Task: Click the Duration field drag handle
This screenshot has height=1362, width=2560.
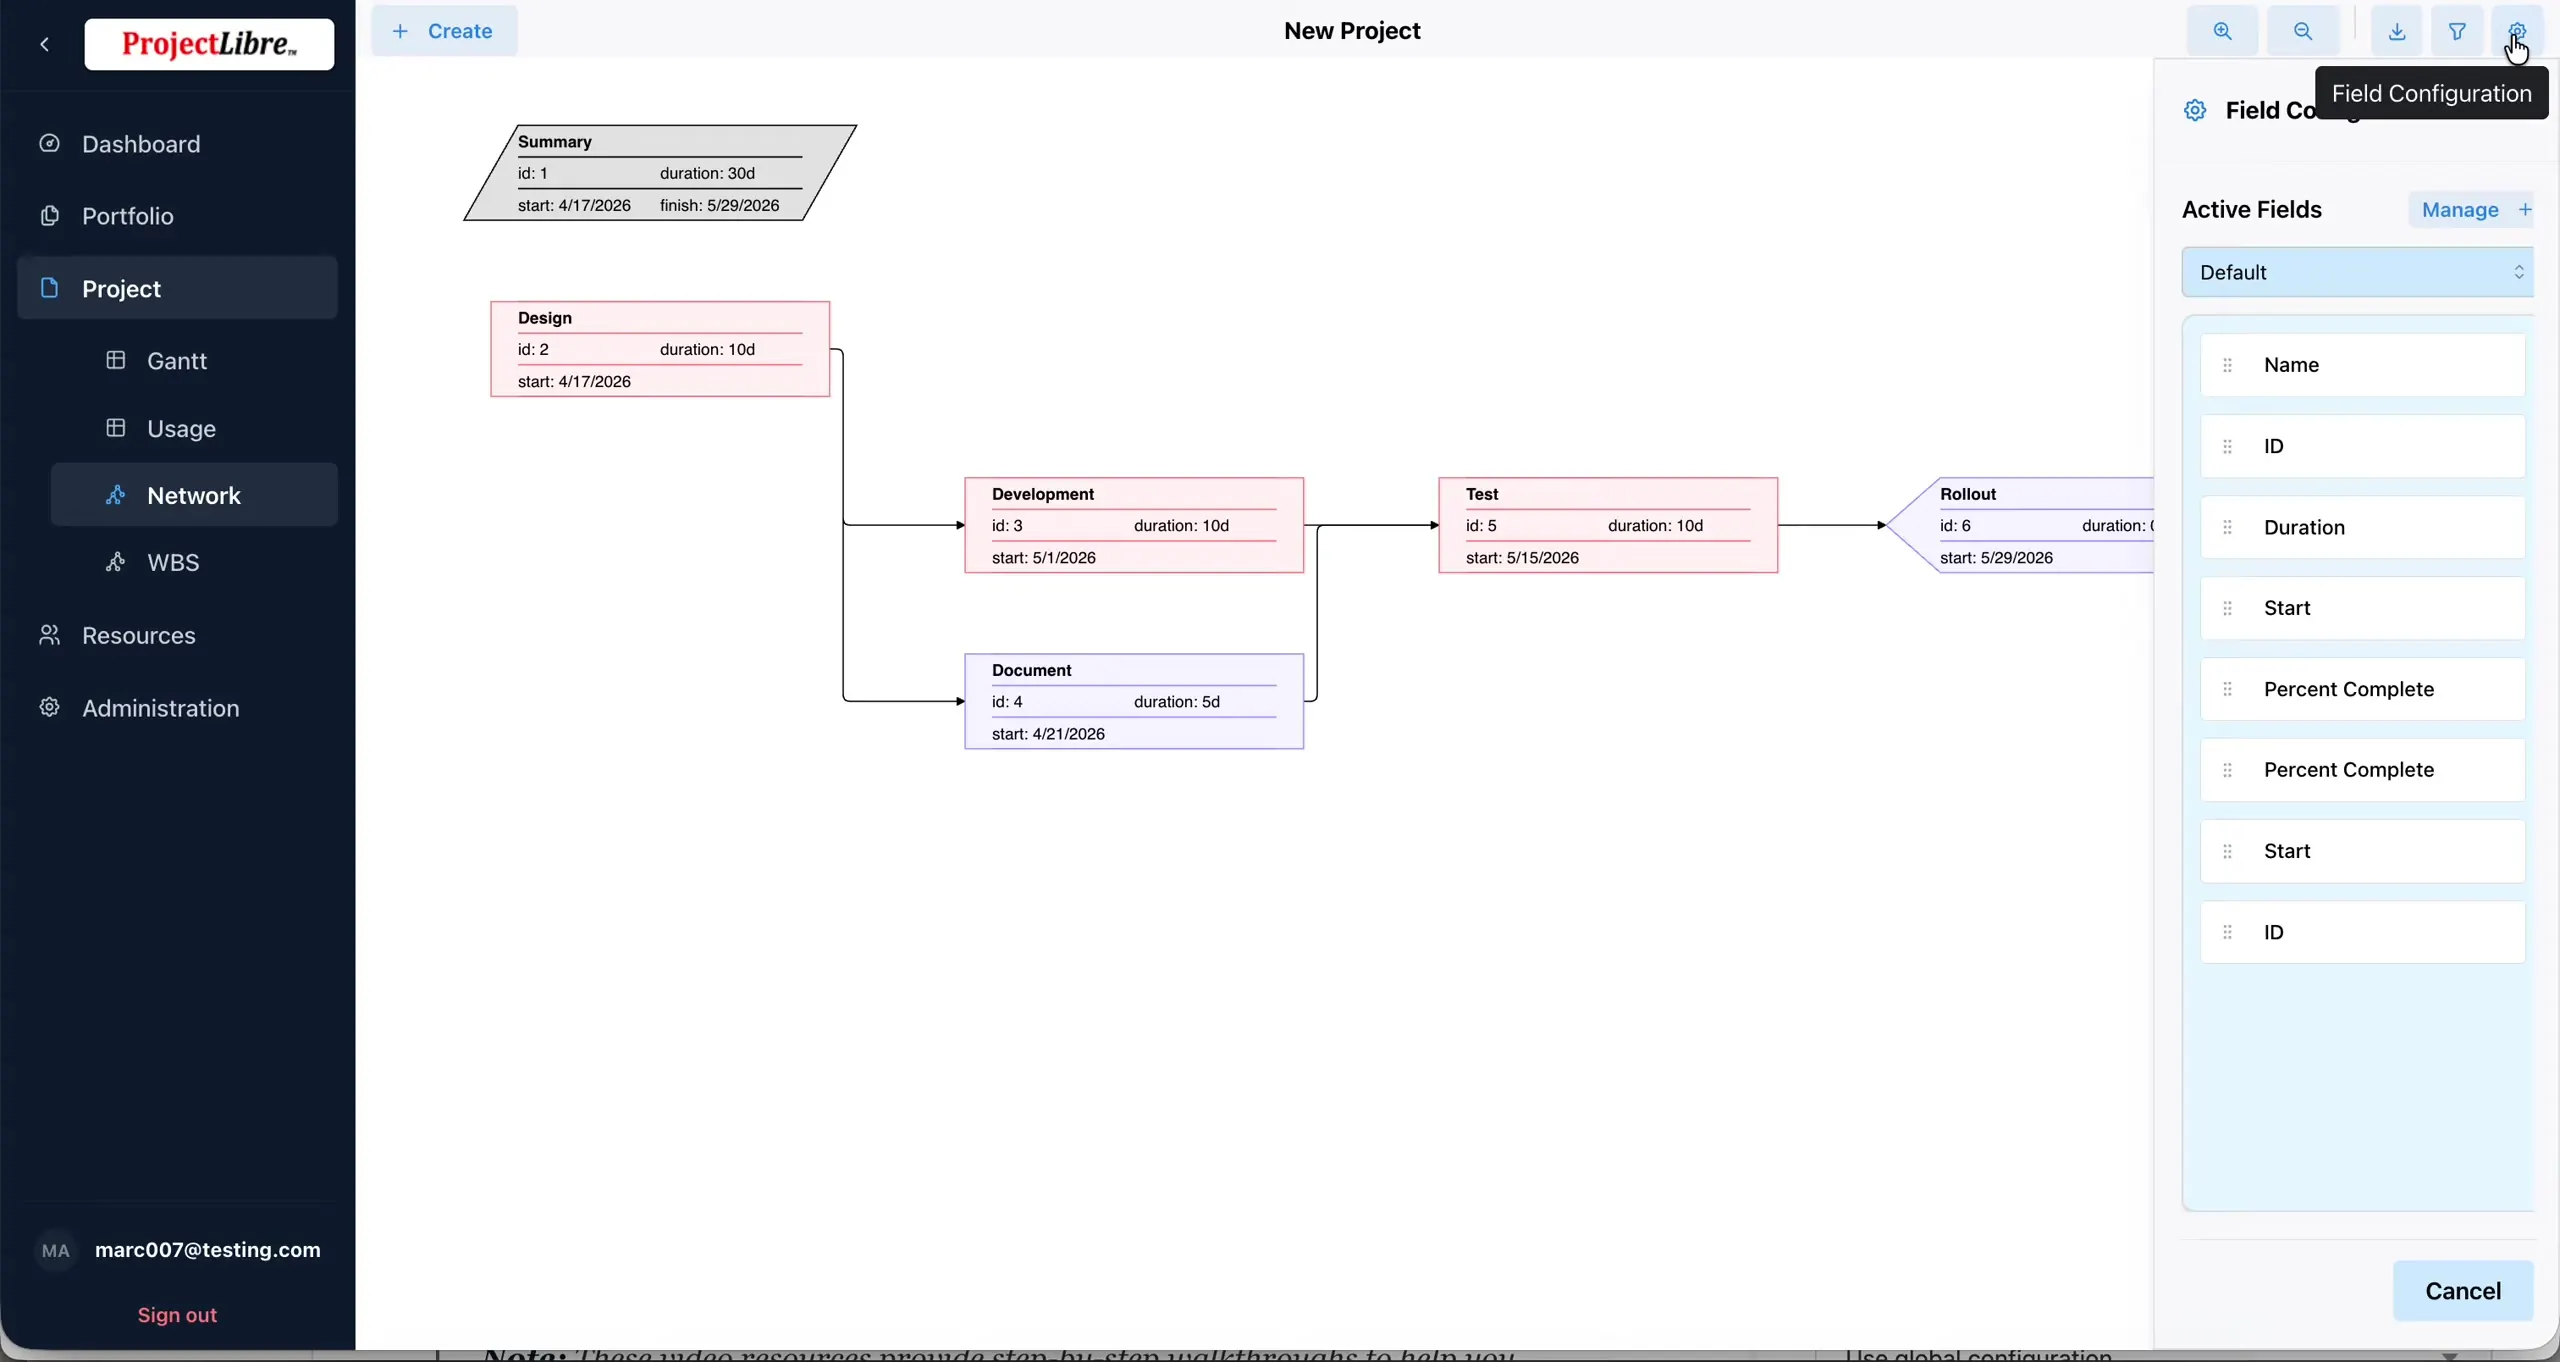Action: coord(2227,527)
